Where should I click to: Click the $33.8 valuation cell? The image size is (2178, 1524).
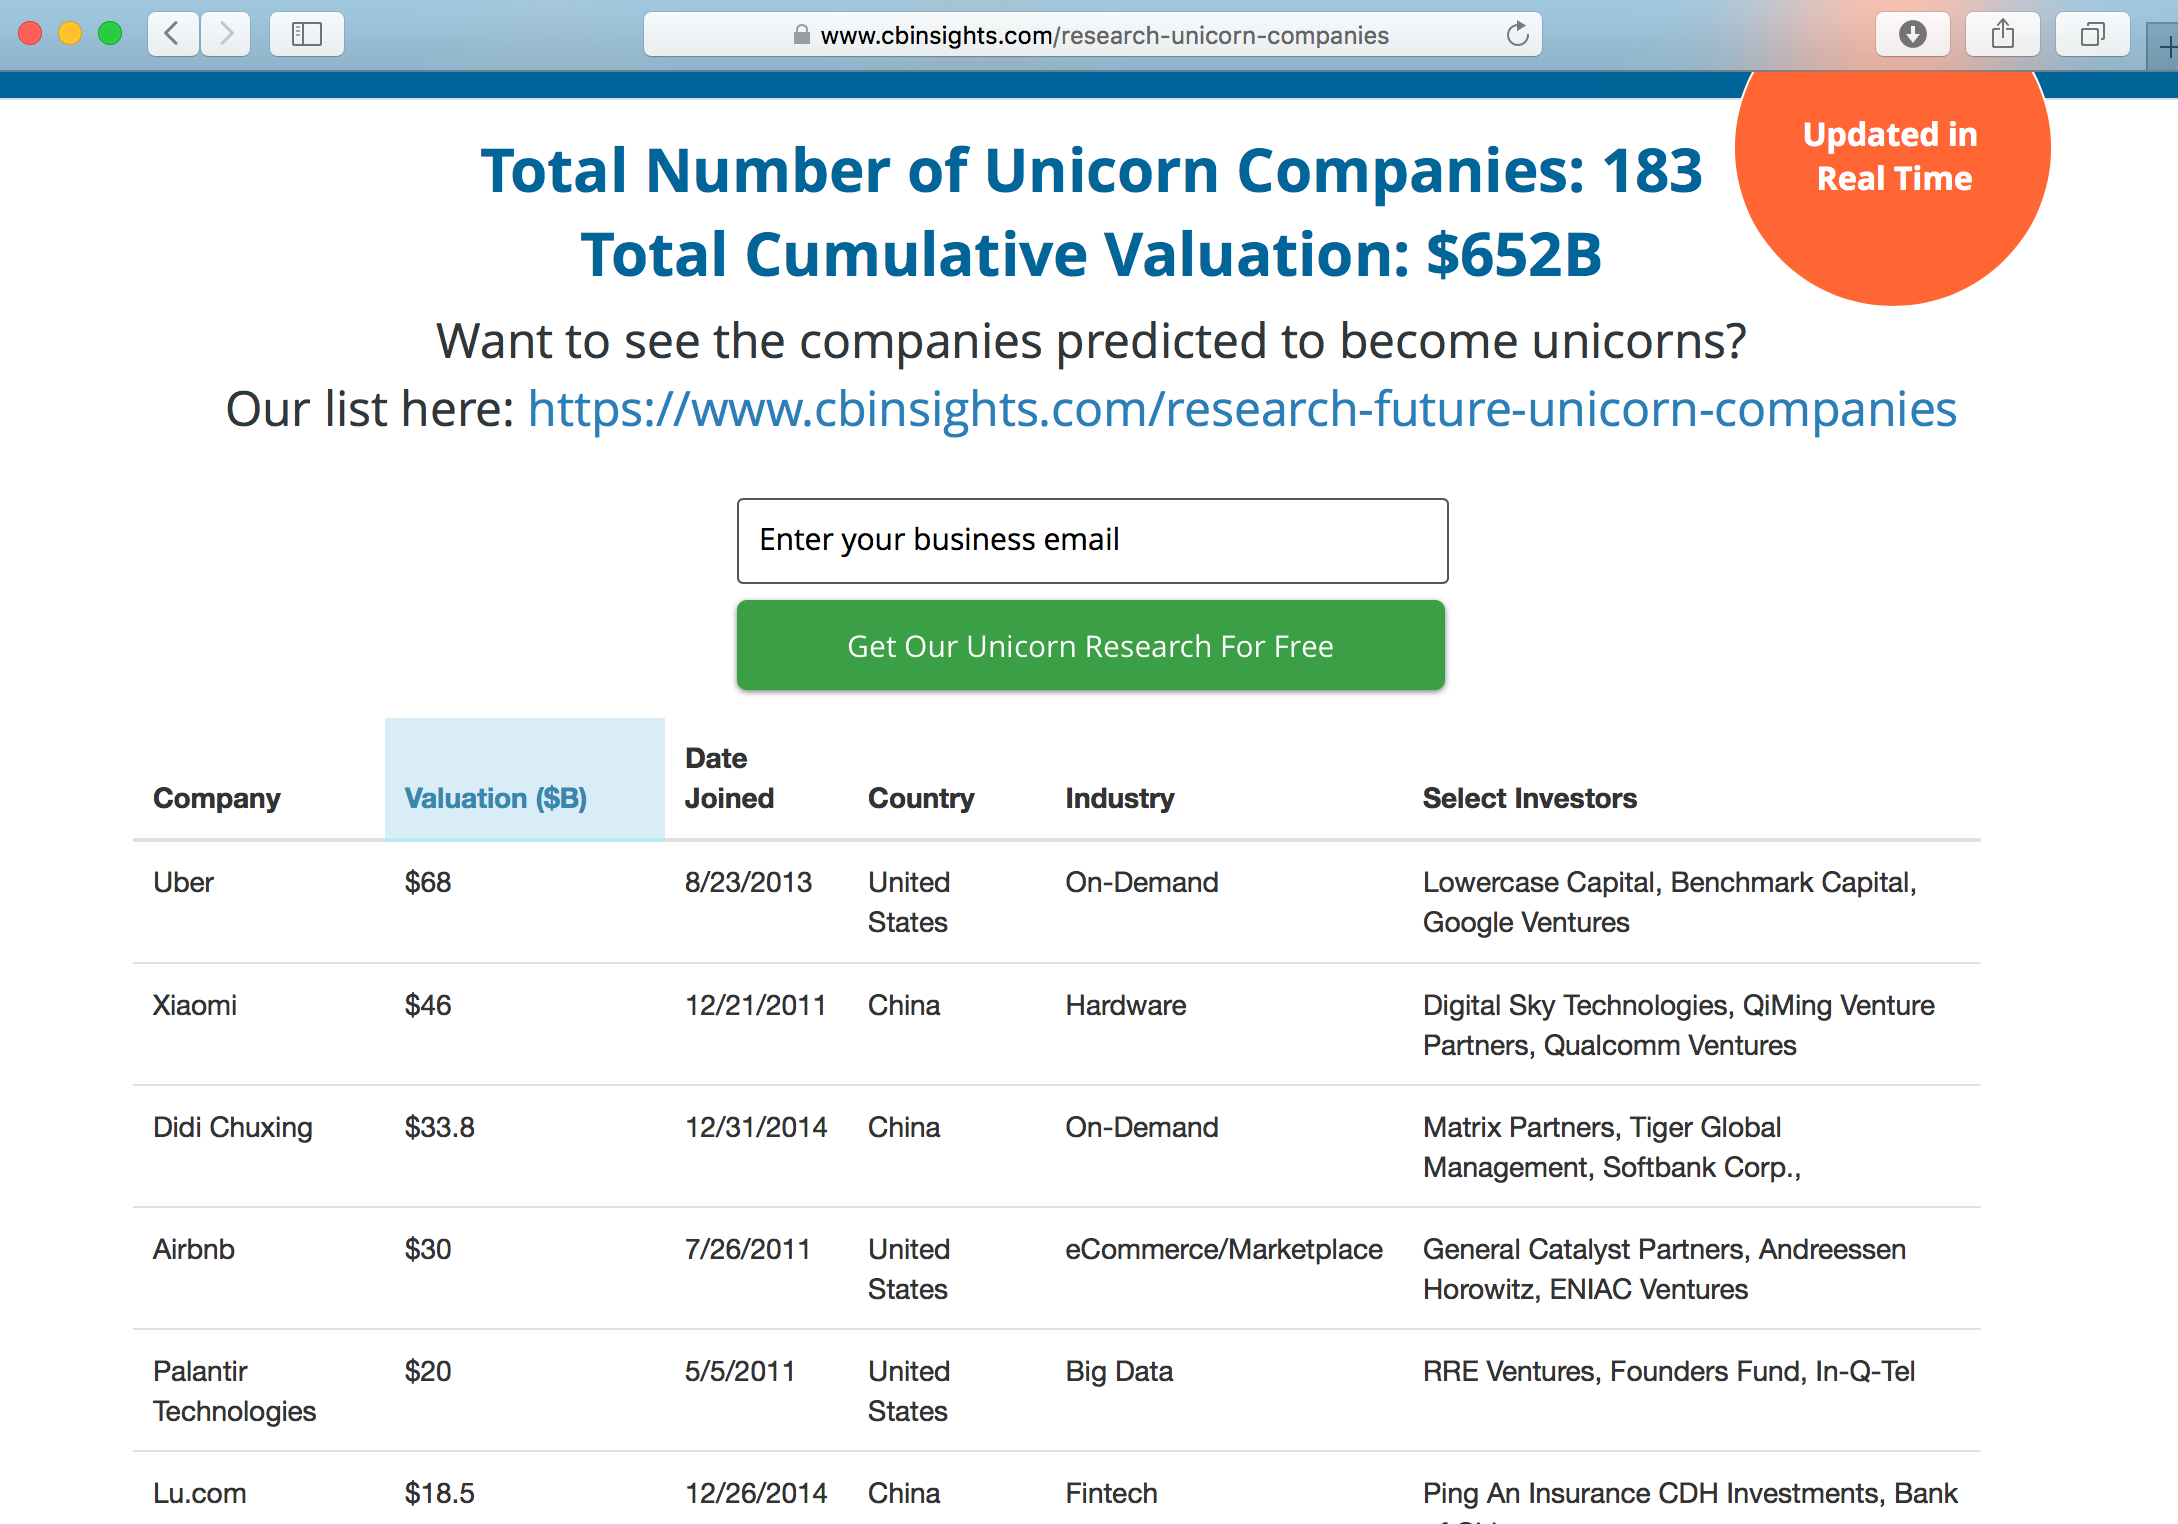click(x=440, y=1127)
